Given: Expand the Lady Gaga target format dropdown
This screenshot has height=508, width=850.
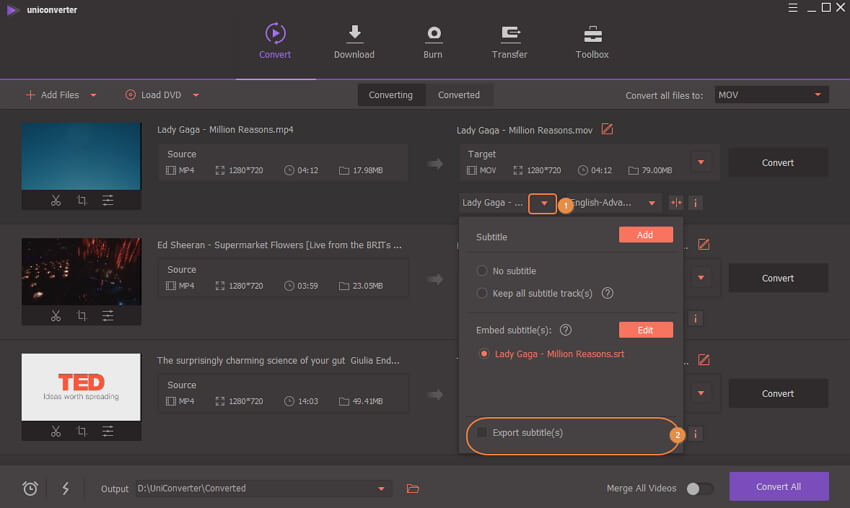Looking at the screenshot, I should (701, 162).
